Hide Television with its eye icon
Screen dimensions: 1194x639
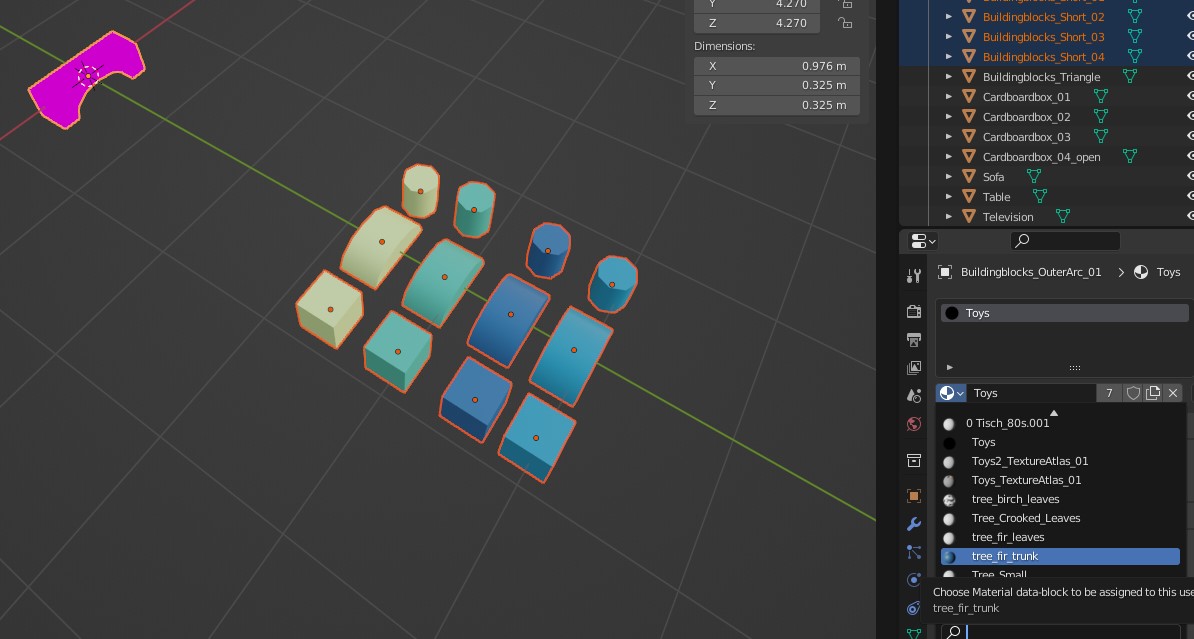(x=1190, y=217)
